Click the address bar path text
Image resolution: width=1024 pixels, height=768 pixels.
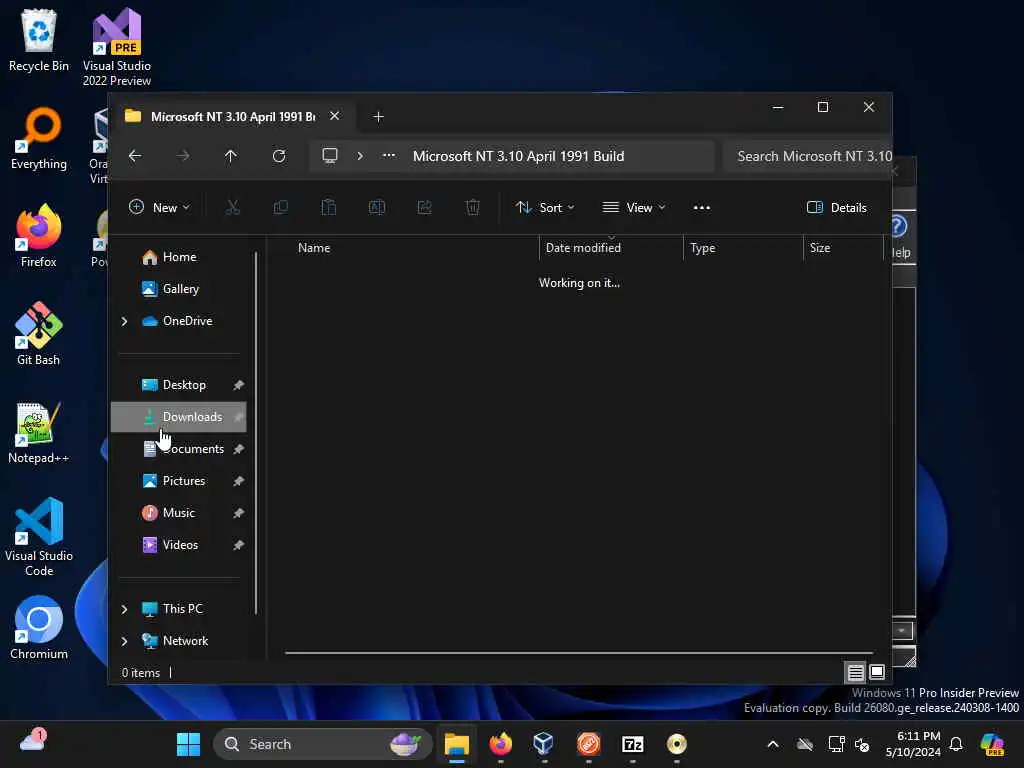519,156
